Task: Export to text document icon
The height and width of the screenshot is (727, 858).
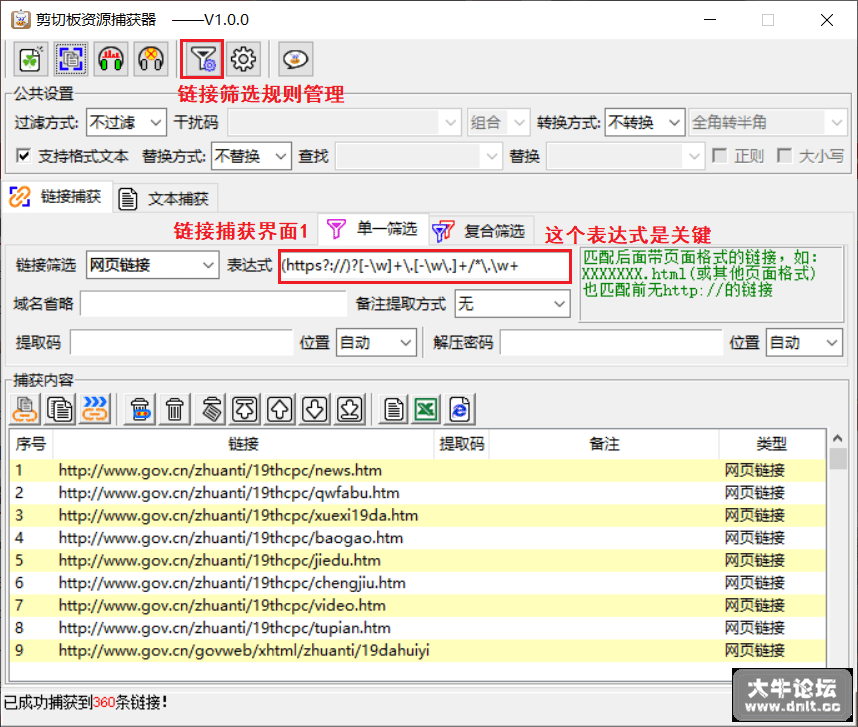Action: pos(394,409)
